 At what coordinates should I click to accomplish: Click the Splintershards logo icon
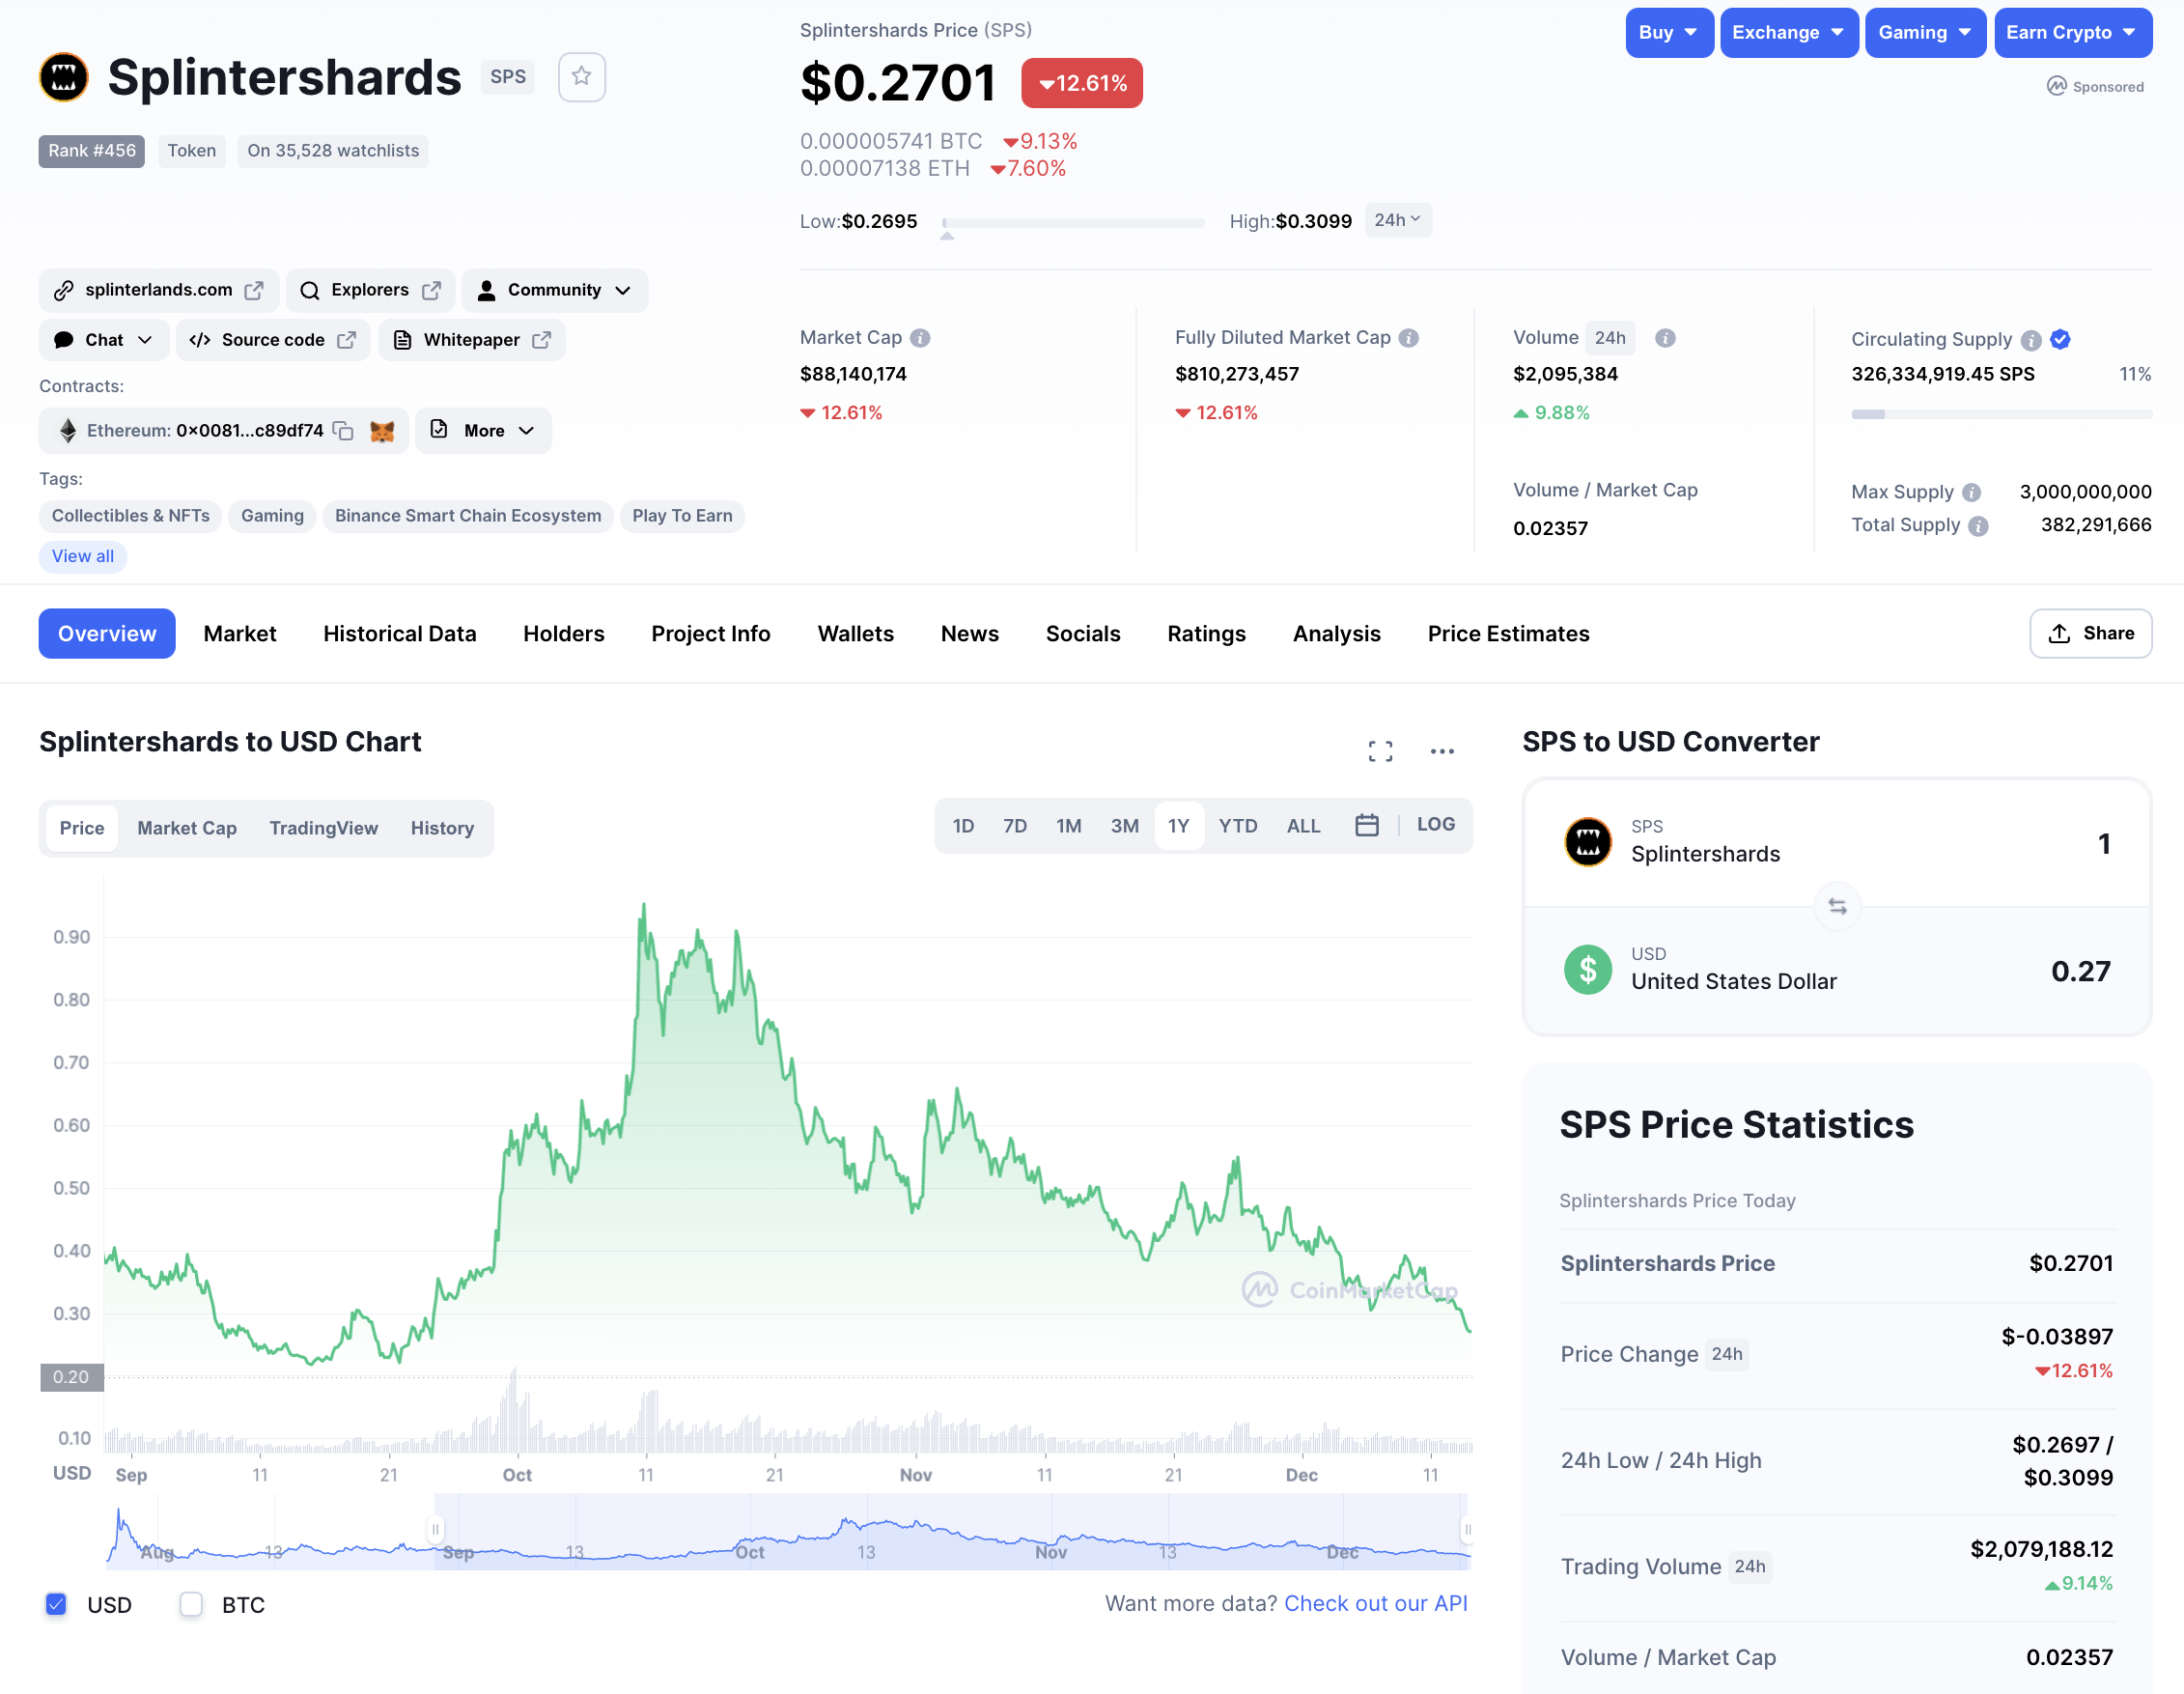coord(63,77)
